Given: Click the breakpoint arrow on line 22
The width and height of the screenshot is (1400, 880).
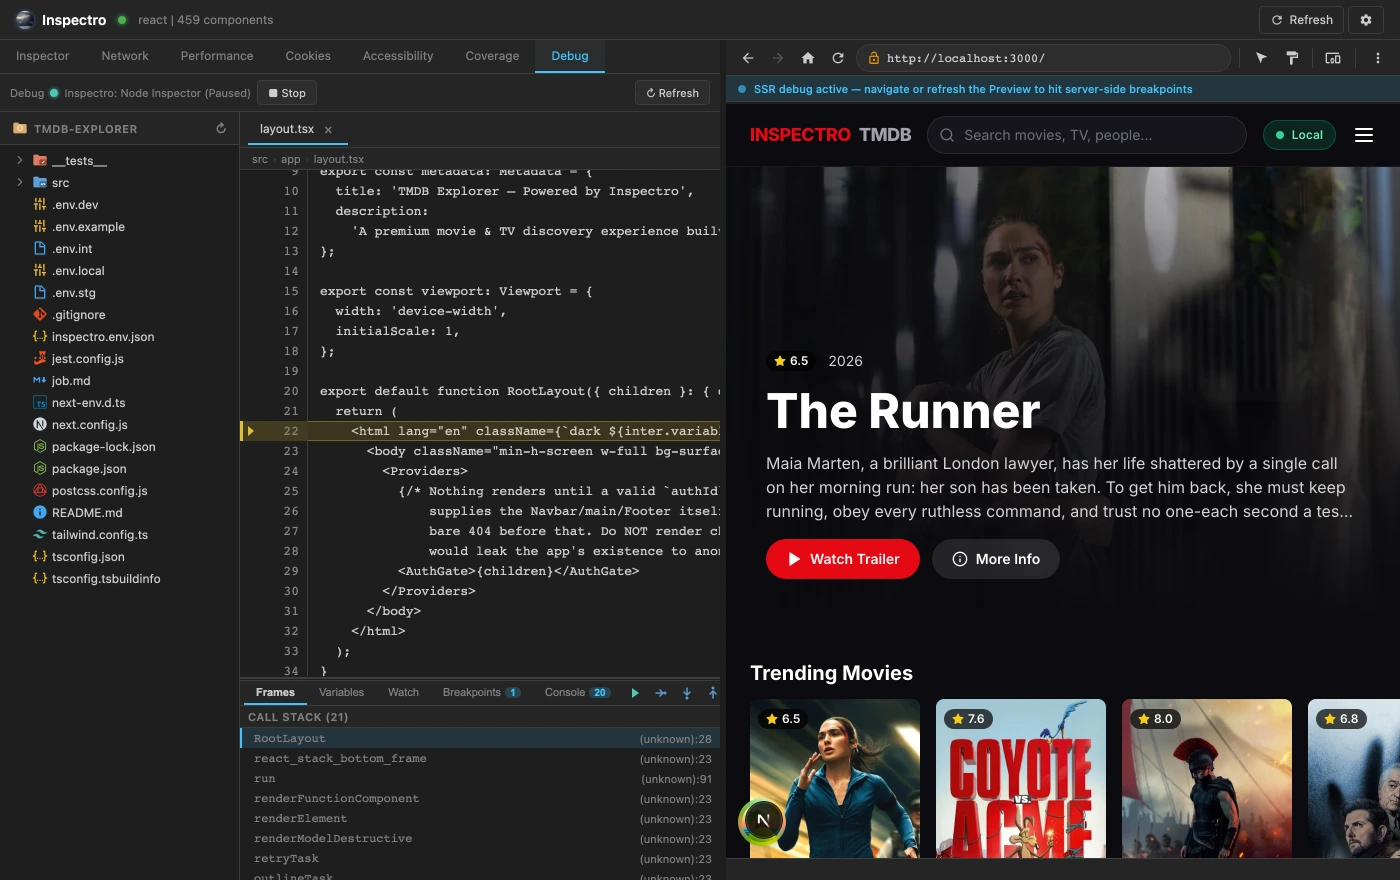Looking at the screenshot, I should coord(251,431).
